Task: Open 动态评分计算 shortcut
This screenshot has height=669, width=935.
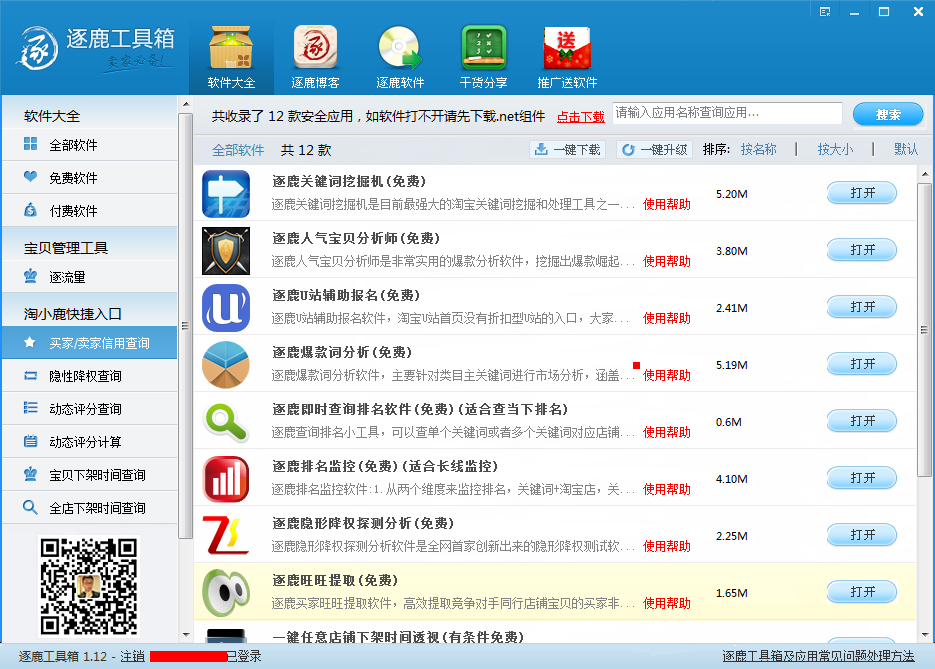Action: tap(89, 442)
